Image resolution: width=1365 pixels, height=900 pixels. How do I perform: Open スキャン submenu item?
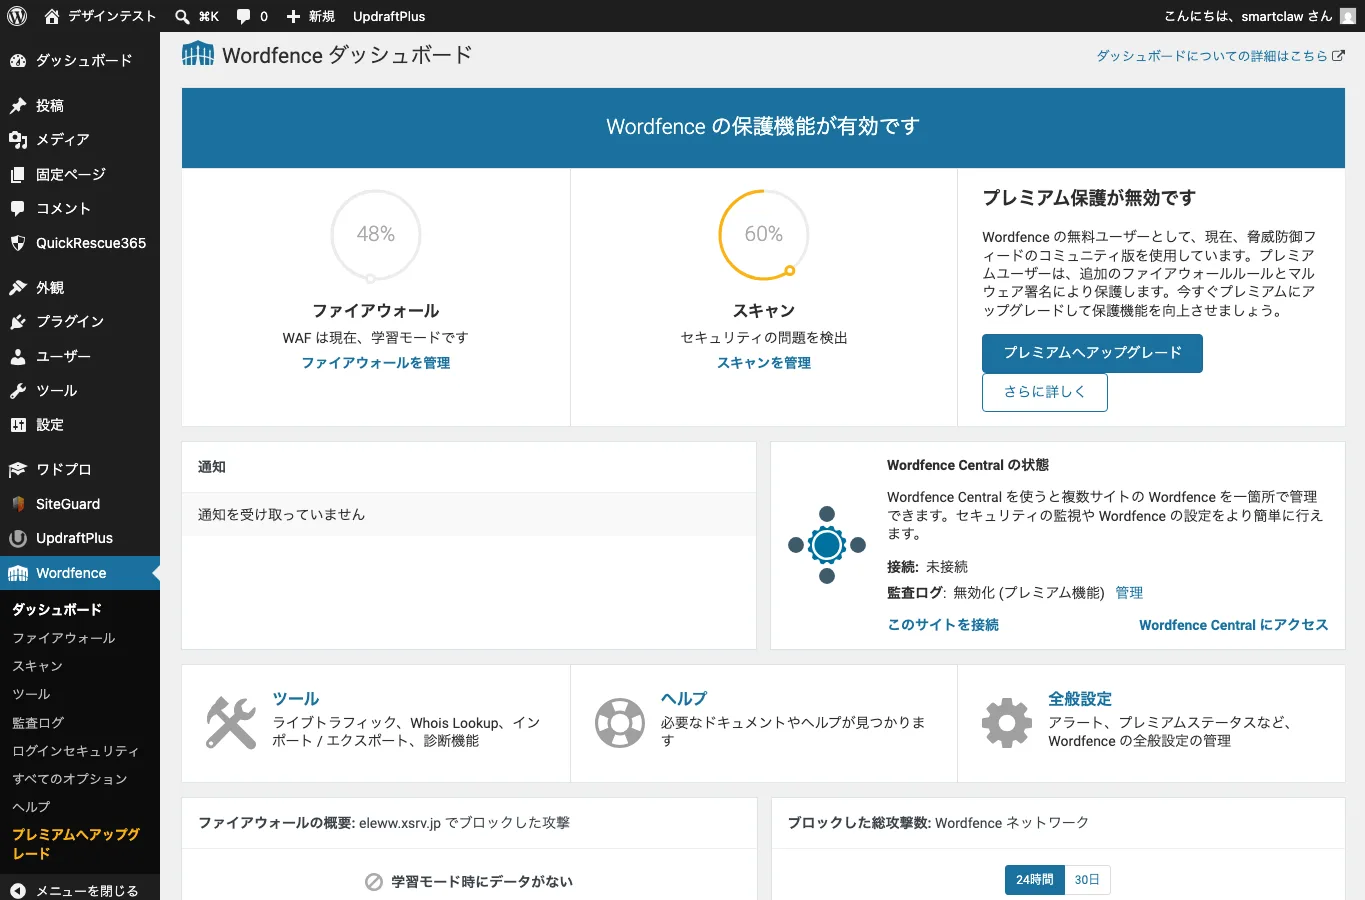38,666
